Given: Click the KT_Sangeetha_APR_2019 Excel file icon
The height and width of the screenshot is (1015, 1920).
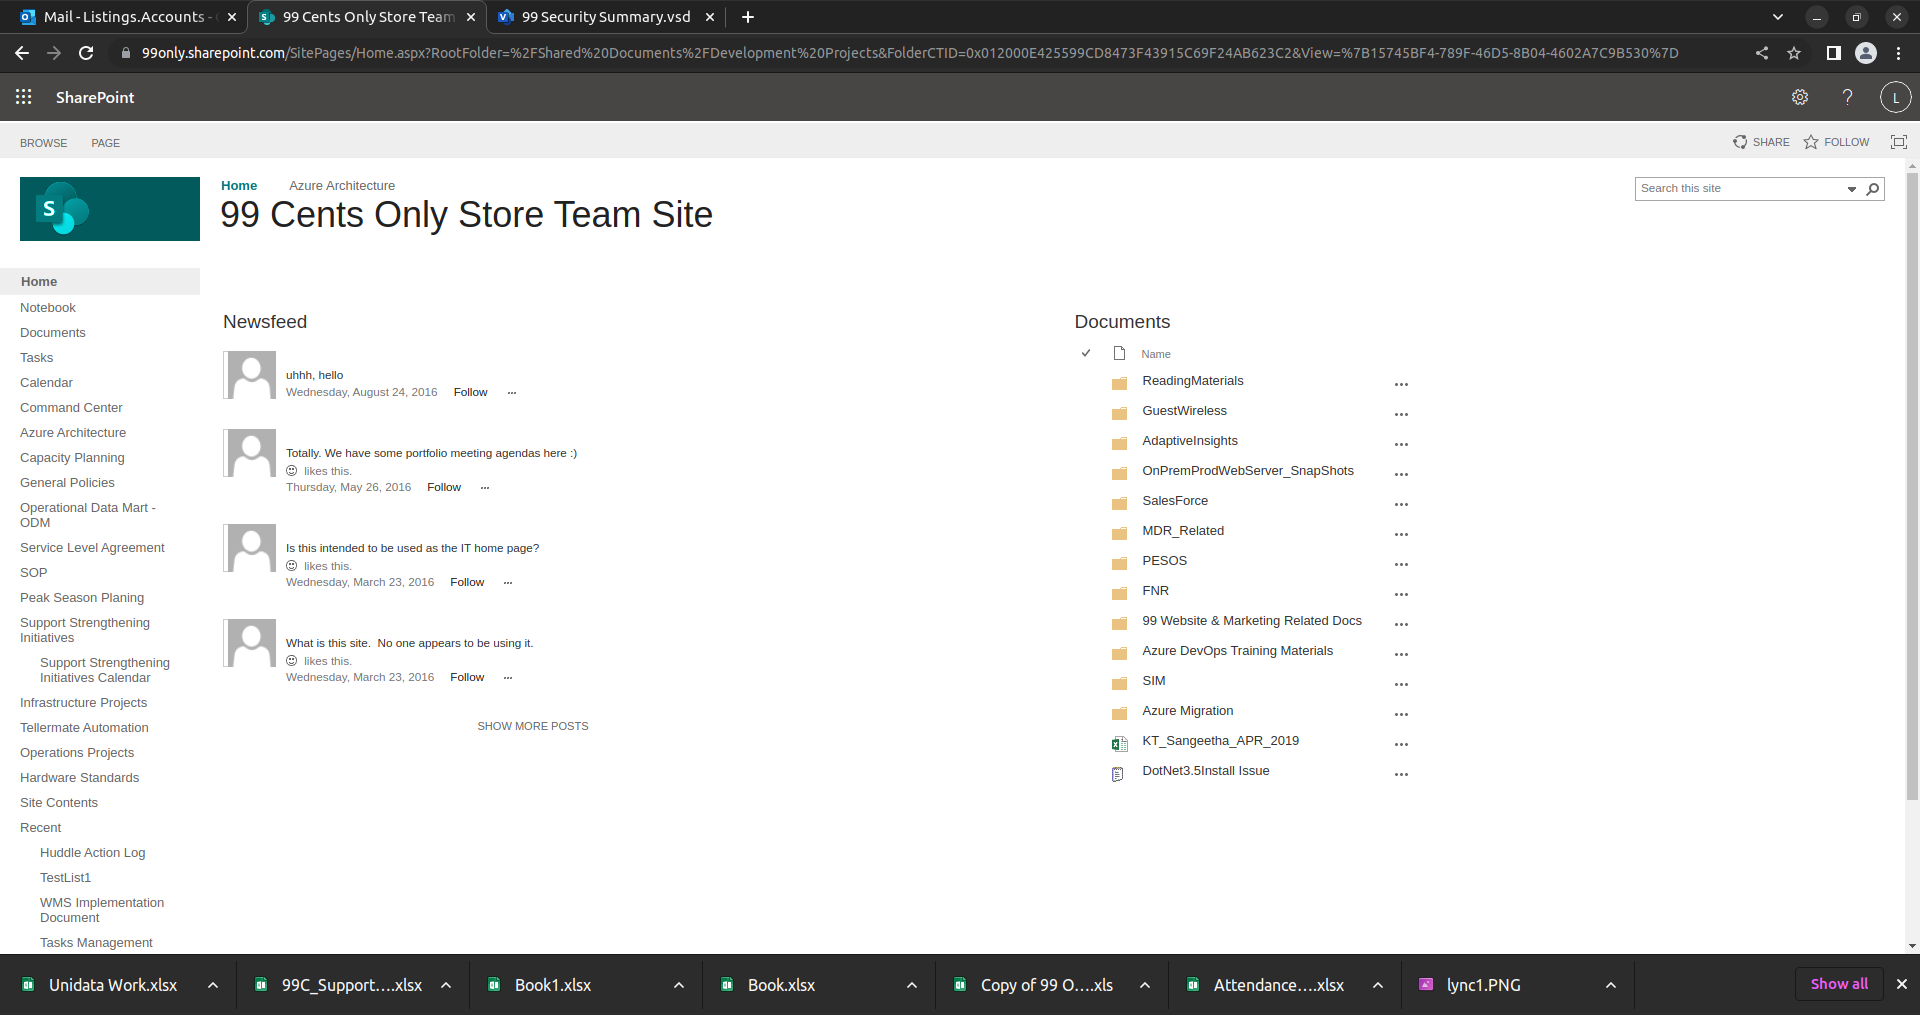Looking at the screenshot, I should coord(1119,743).
